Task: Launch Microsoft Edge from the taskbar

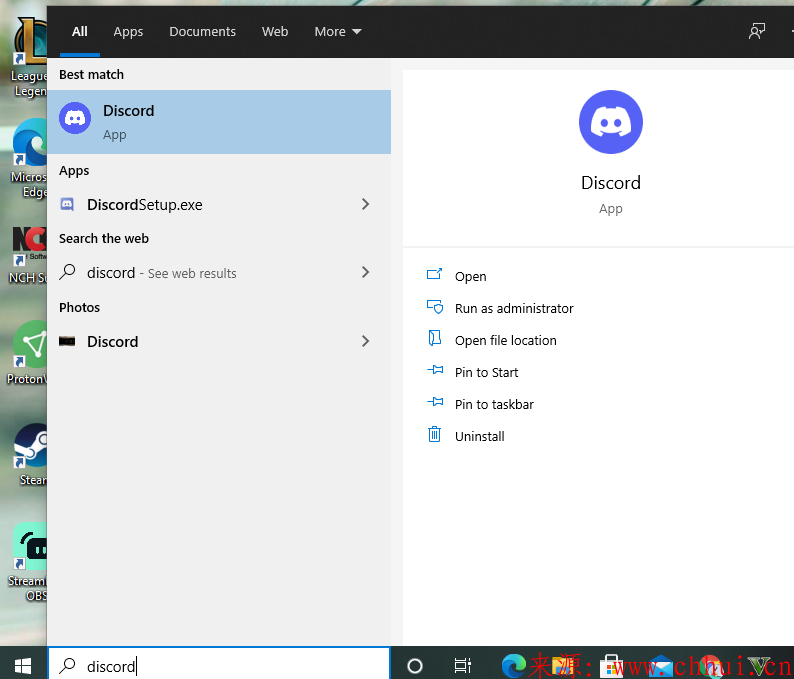Action: (x=513, y=665)
